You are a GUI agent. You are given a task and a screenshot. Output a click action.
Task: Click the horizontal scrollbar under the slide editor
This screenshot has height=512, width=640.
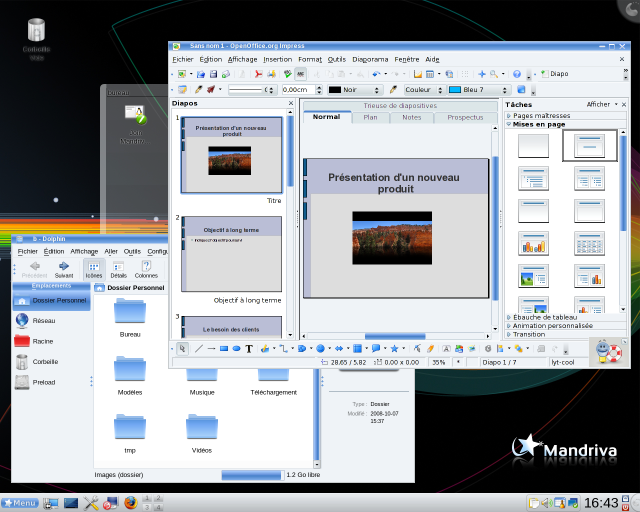tap(395, 336)
